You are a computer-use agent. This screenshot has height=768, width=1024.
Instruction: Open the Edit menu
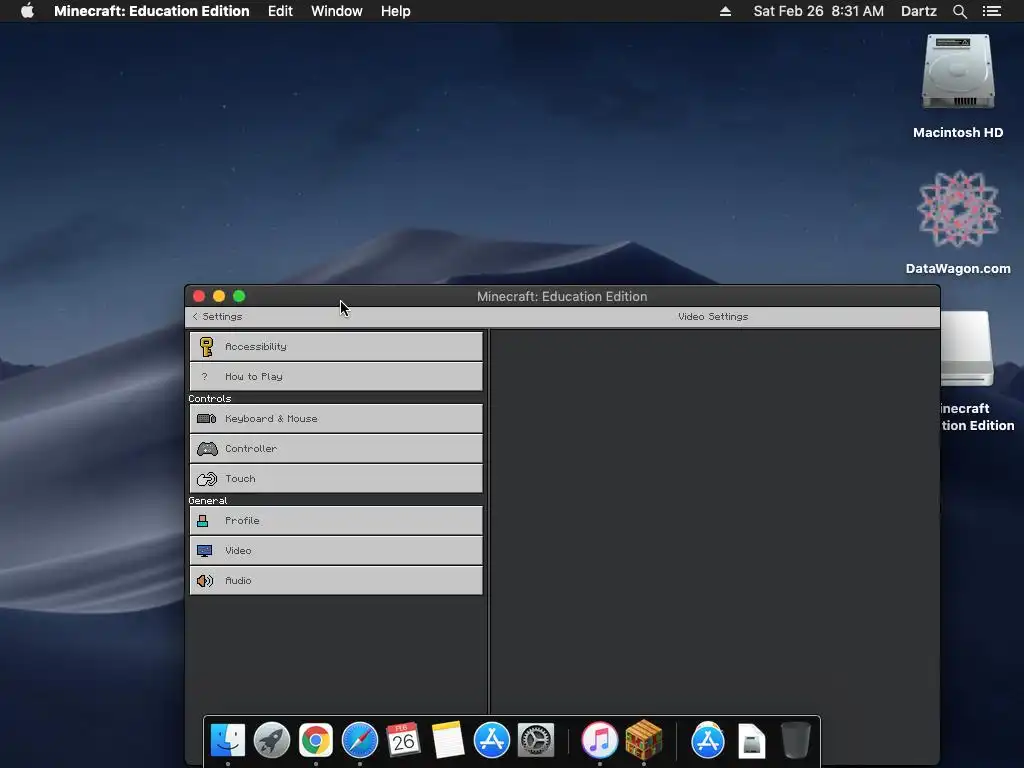280,11
